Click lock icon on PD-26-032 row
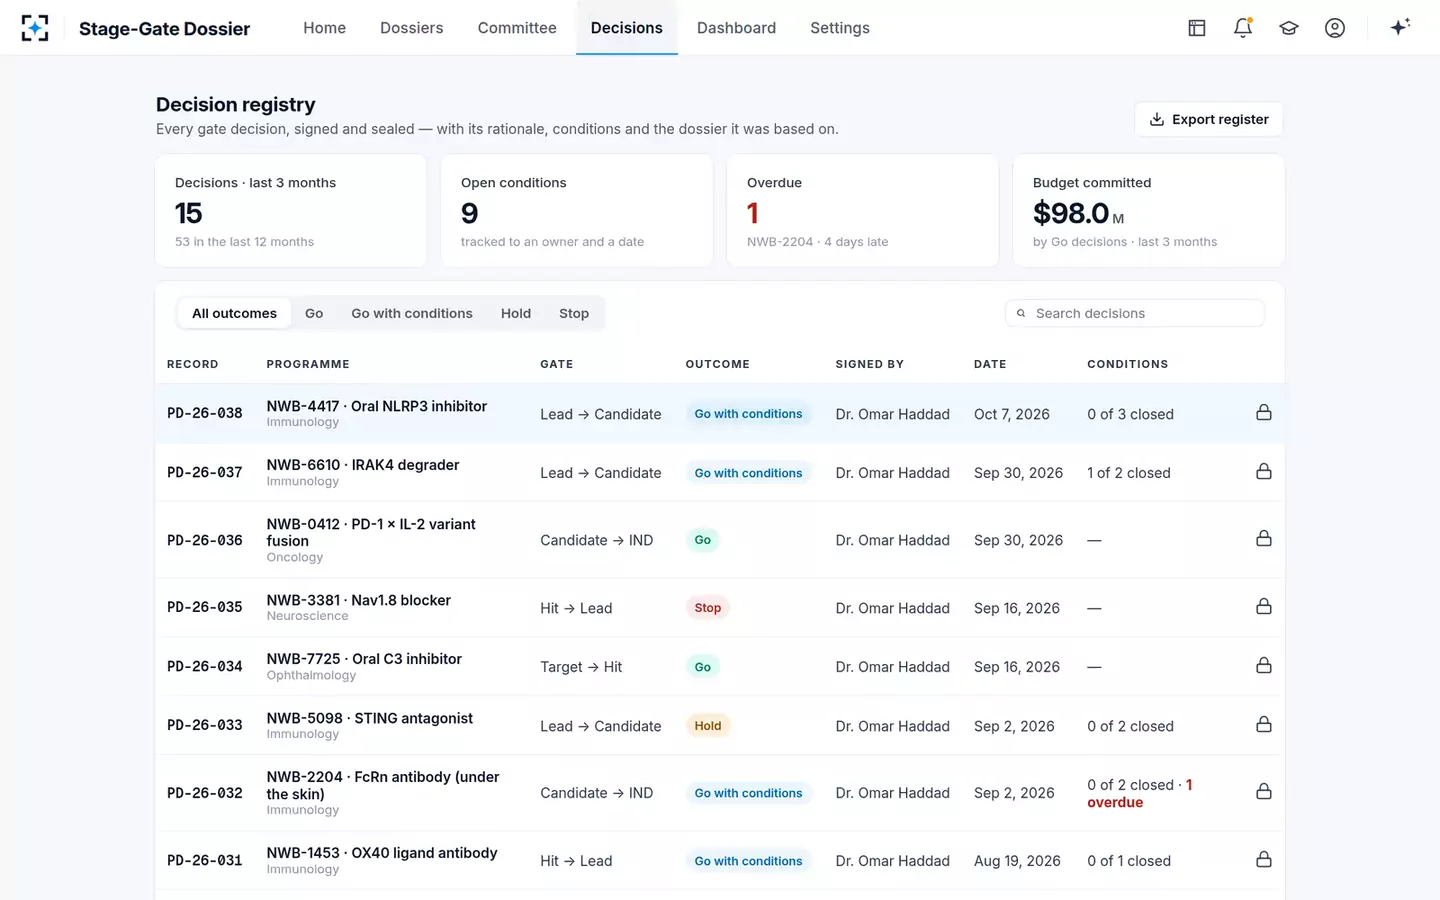This screenshot has width=1440, height=900. point(1264,792)
